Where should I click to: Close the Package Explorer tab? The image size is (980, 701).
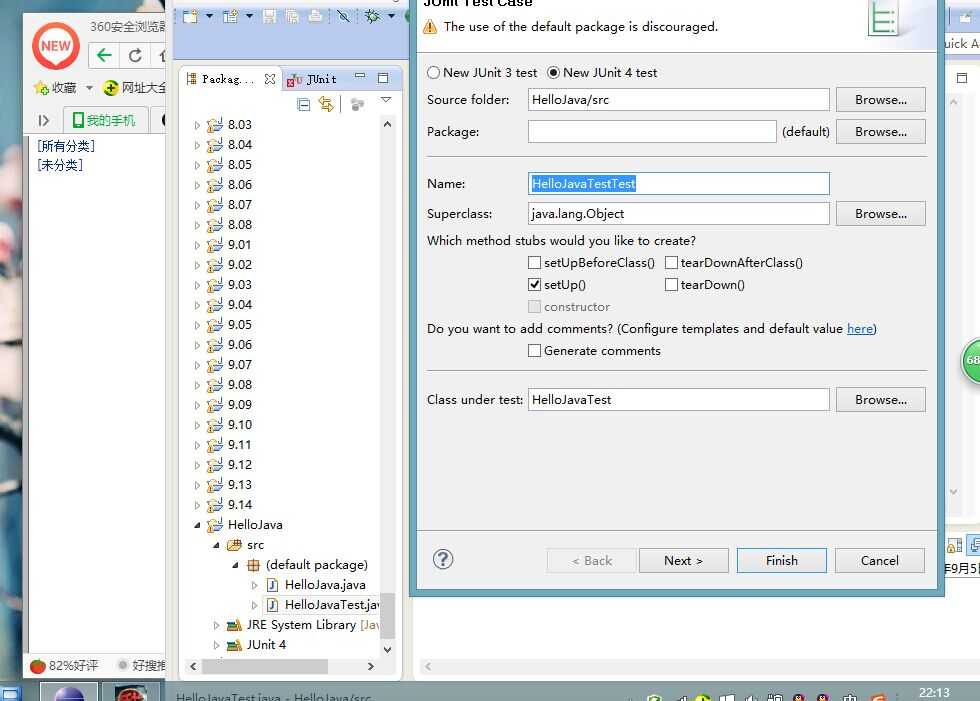coord(269,79)
